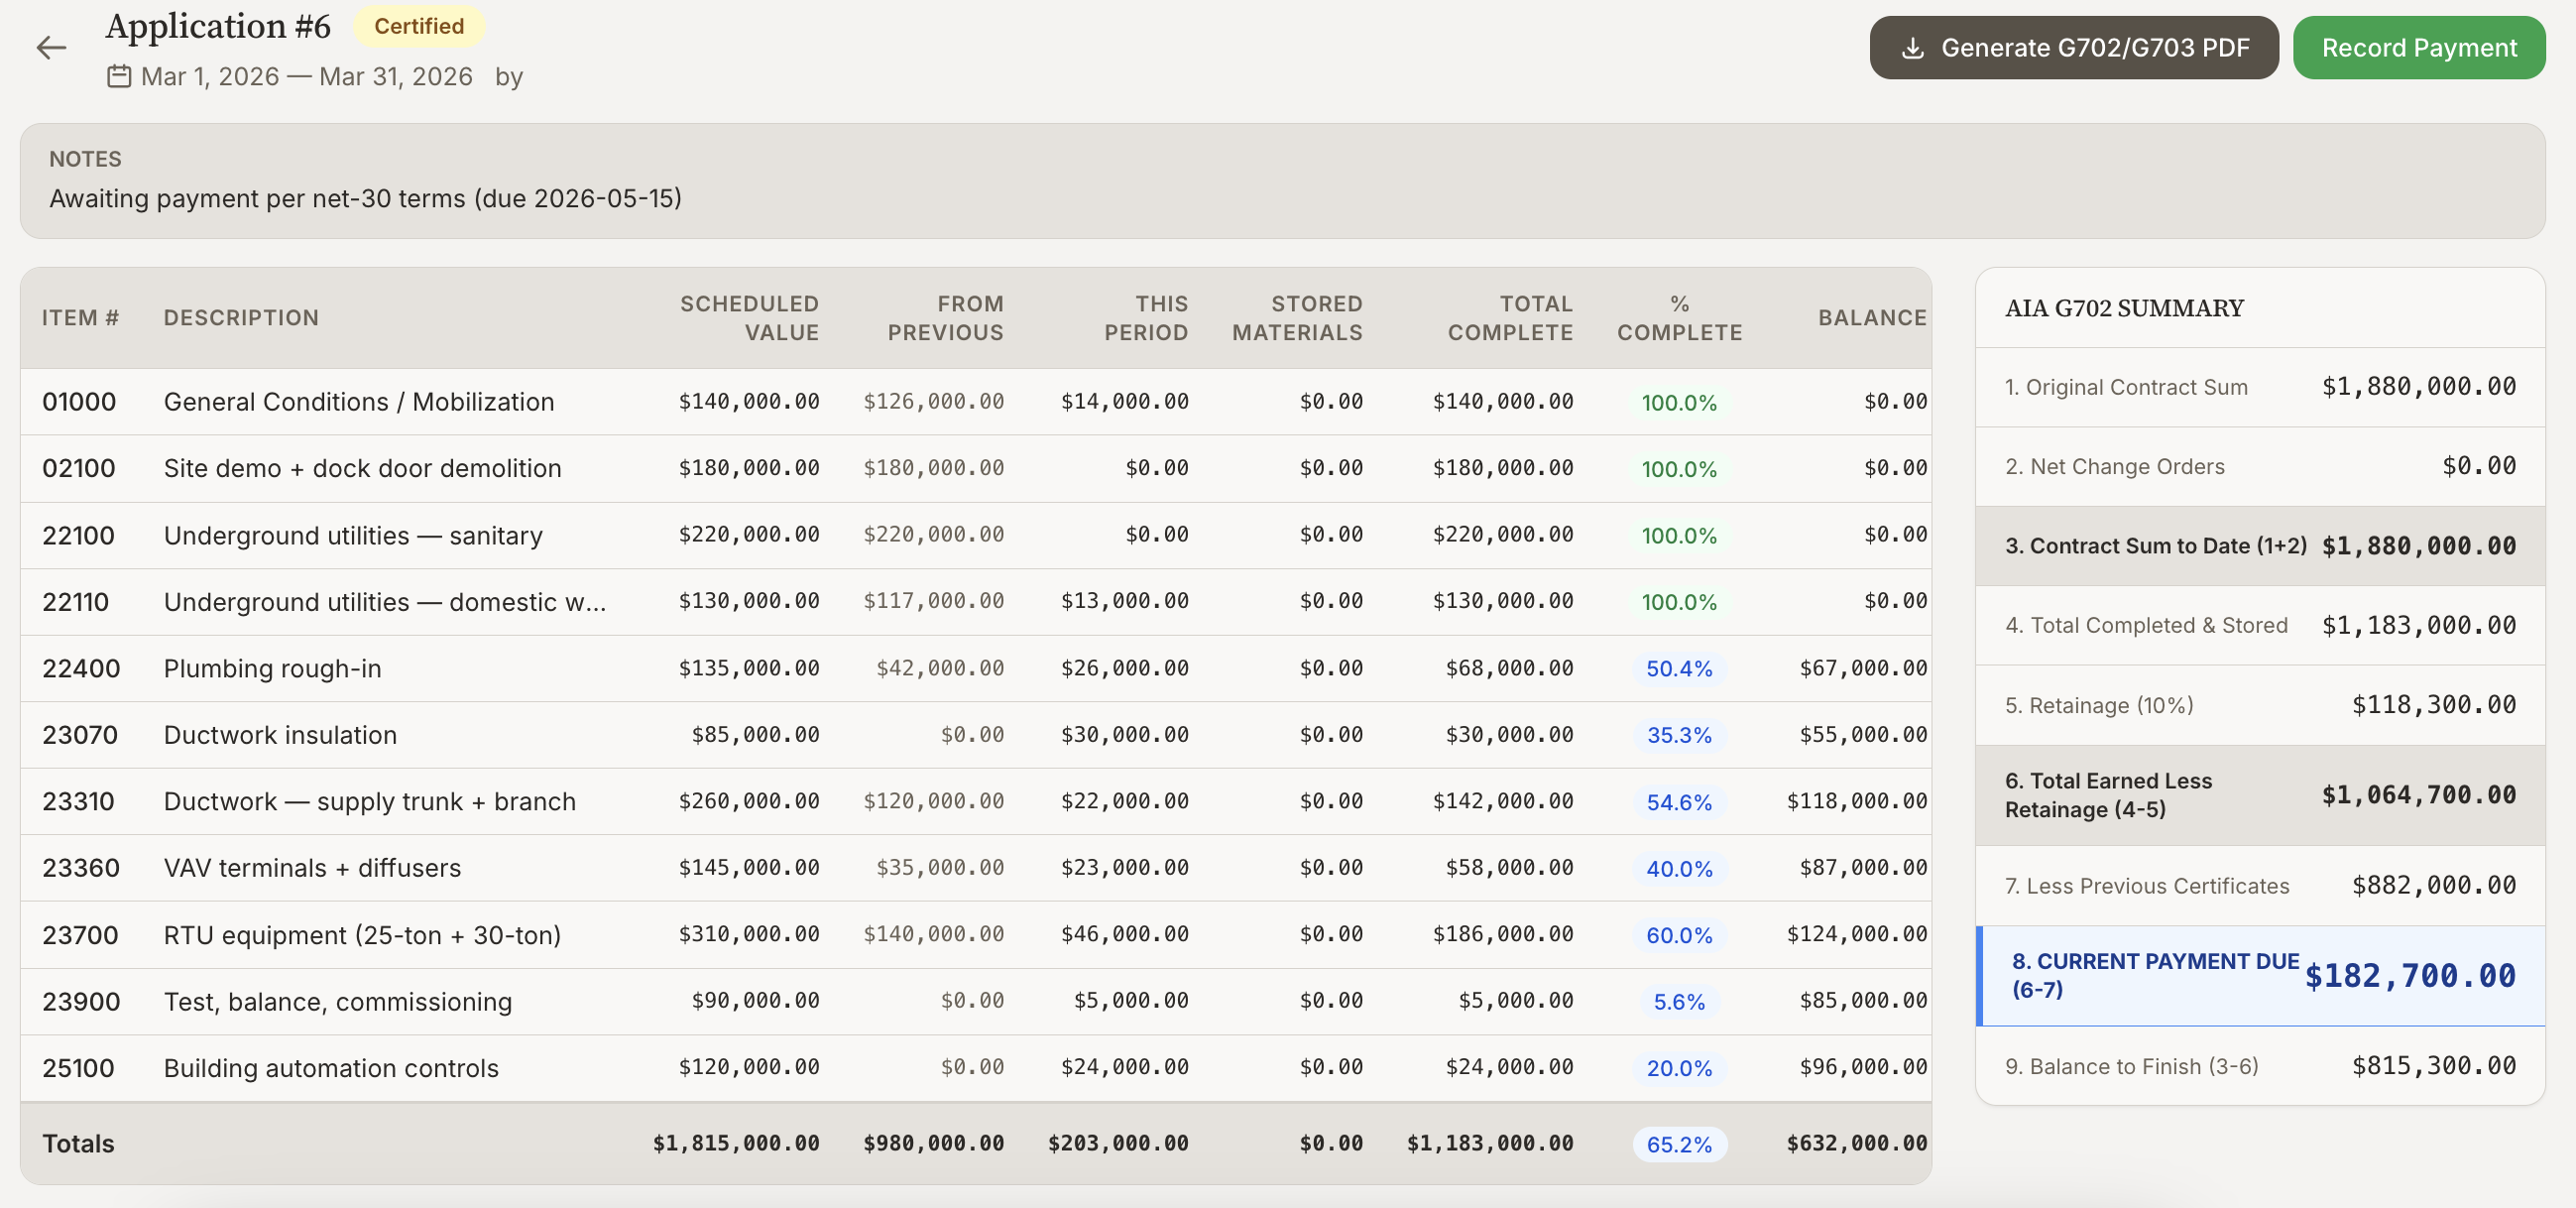
Task: Click the ITEM # column header
Action: pyautogui.click(x=80, y=318)
